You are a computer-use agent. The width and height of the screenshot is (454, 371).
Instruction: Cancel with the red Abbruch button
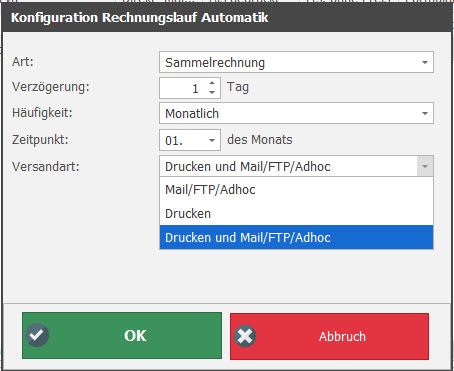329,336
